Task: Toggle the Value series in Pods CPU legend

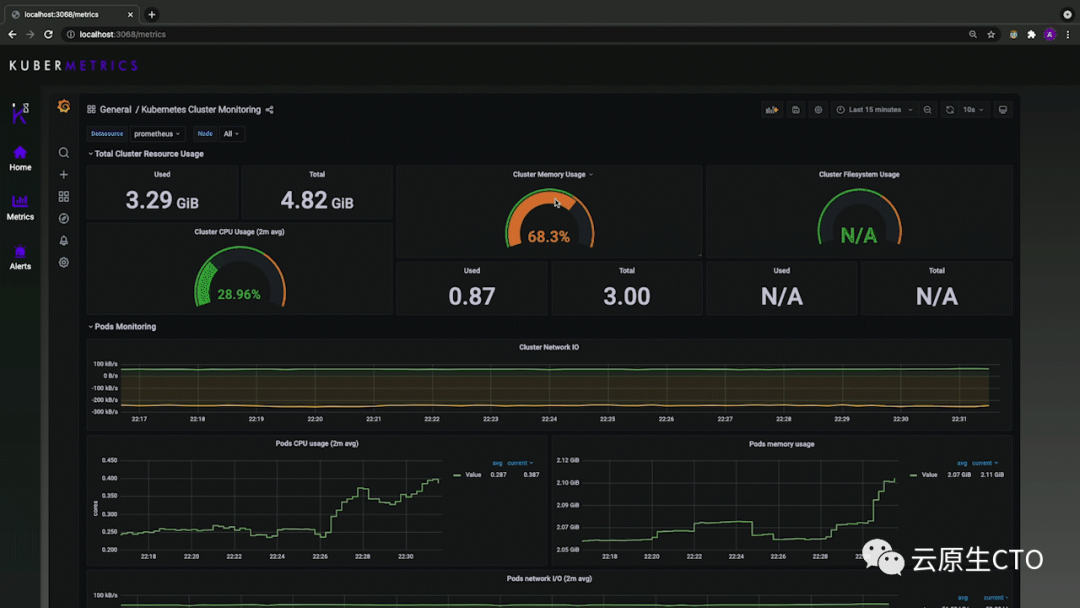Action: pyautogui.click(x=468, y=474)
